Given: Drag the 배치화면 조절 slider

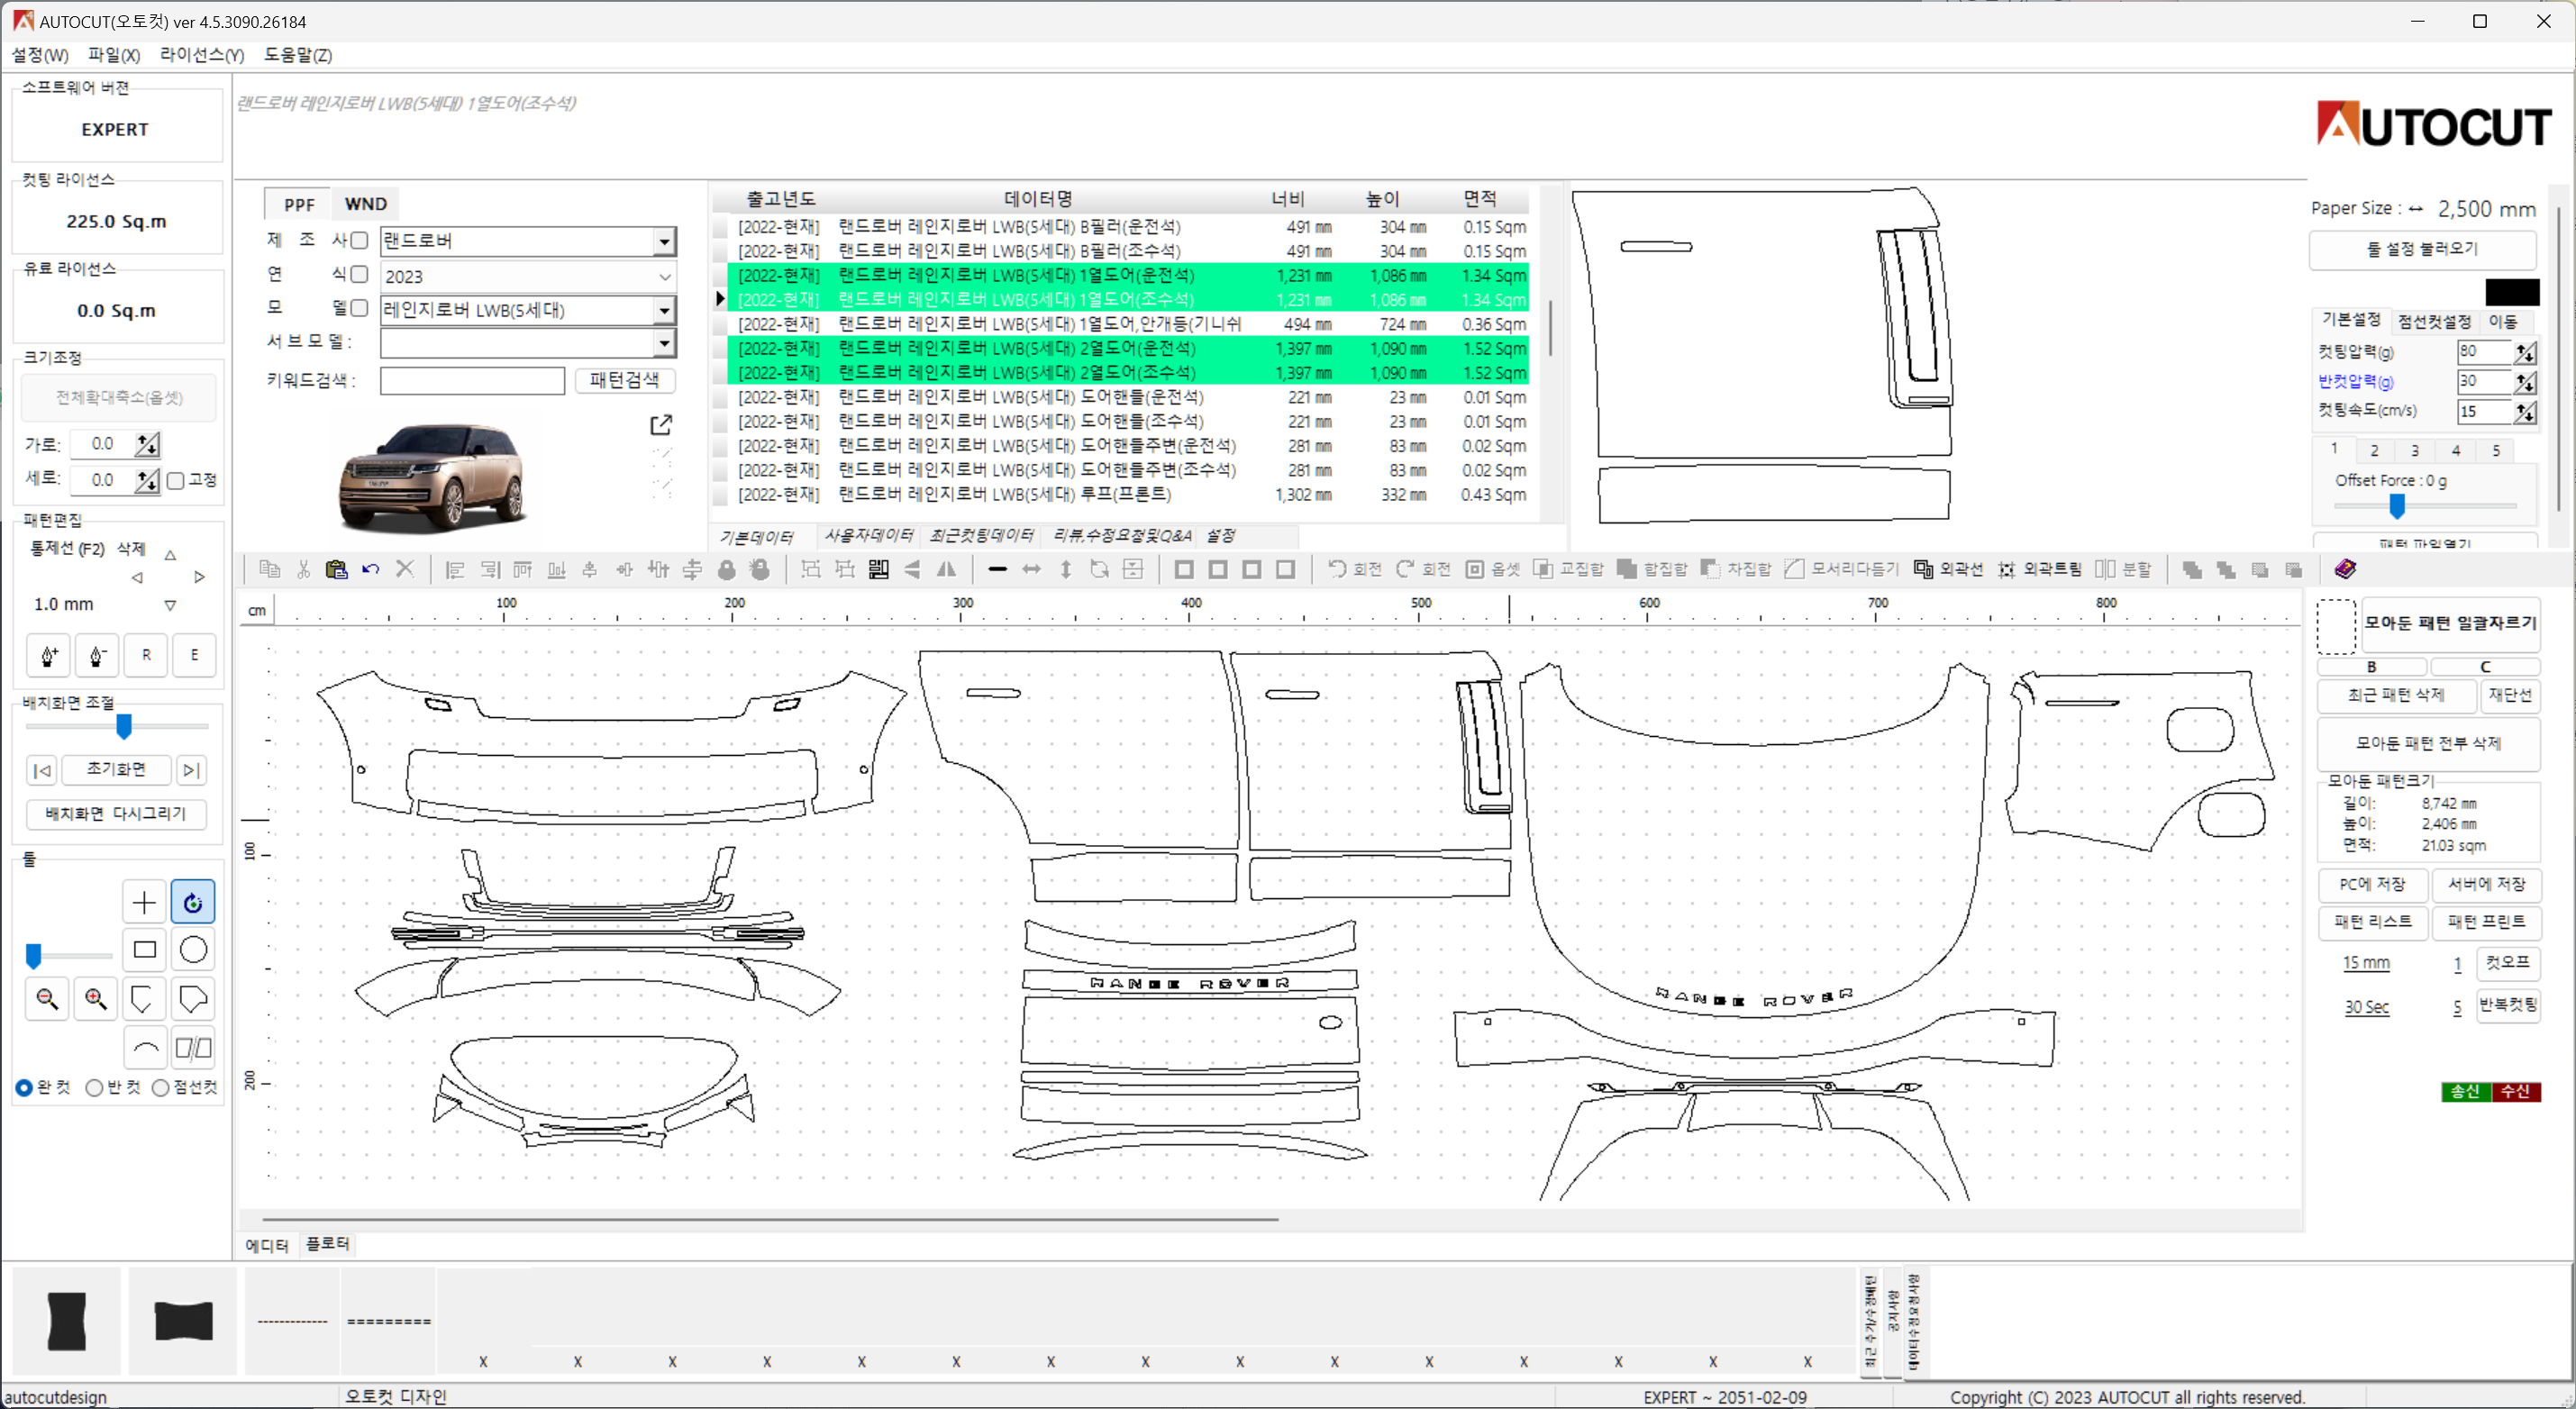Looking at the screenshot, I should pos(123,727).
